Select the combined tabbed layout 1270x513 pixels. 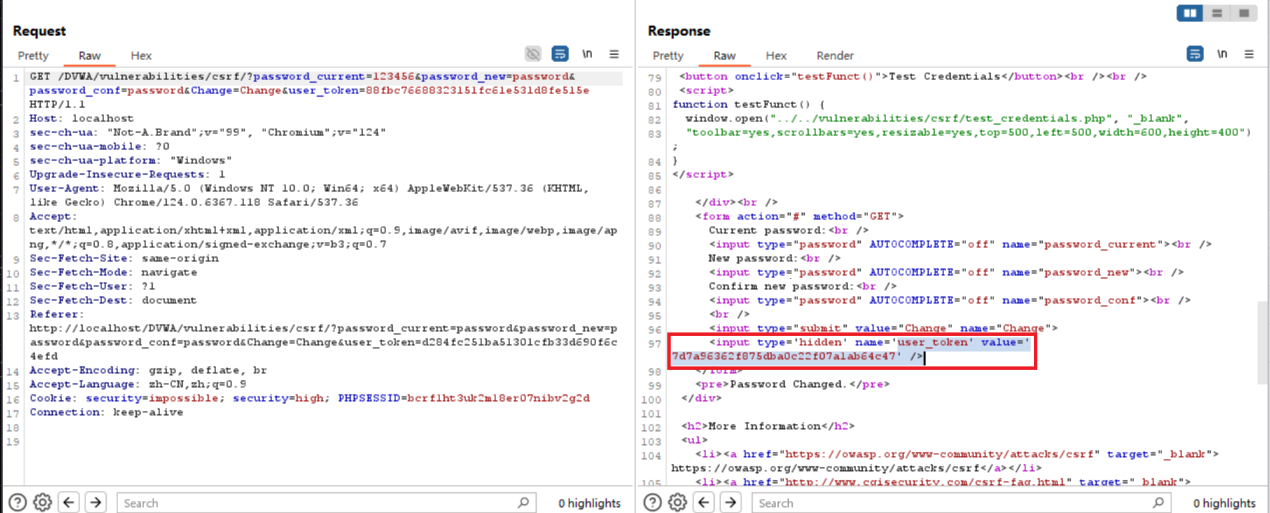1244,14
